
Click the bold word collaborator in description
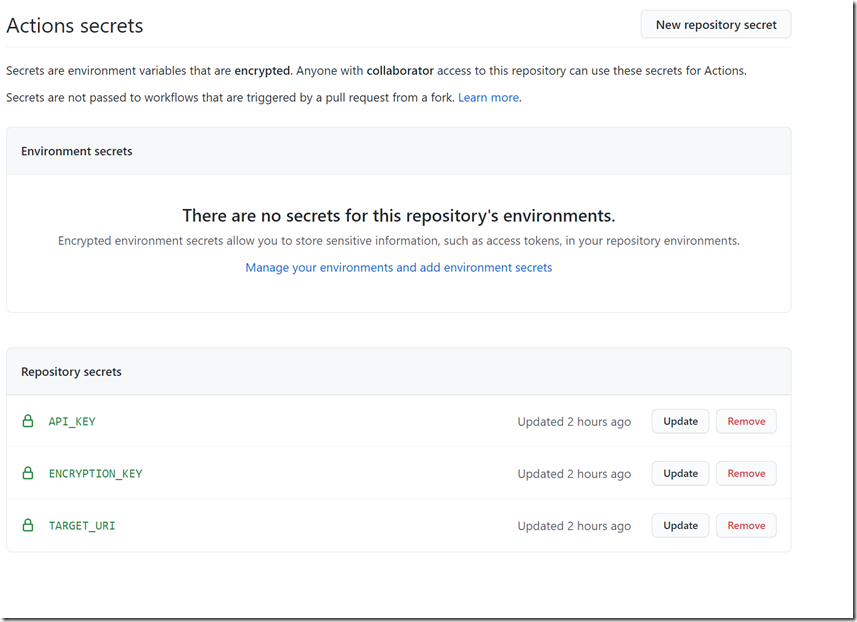click(400, 71)
